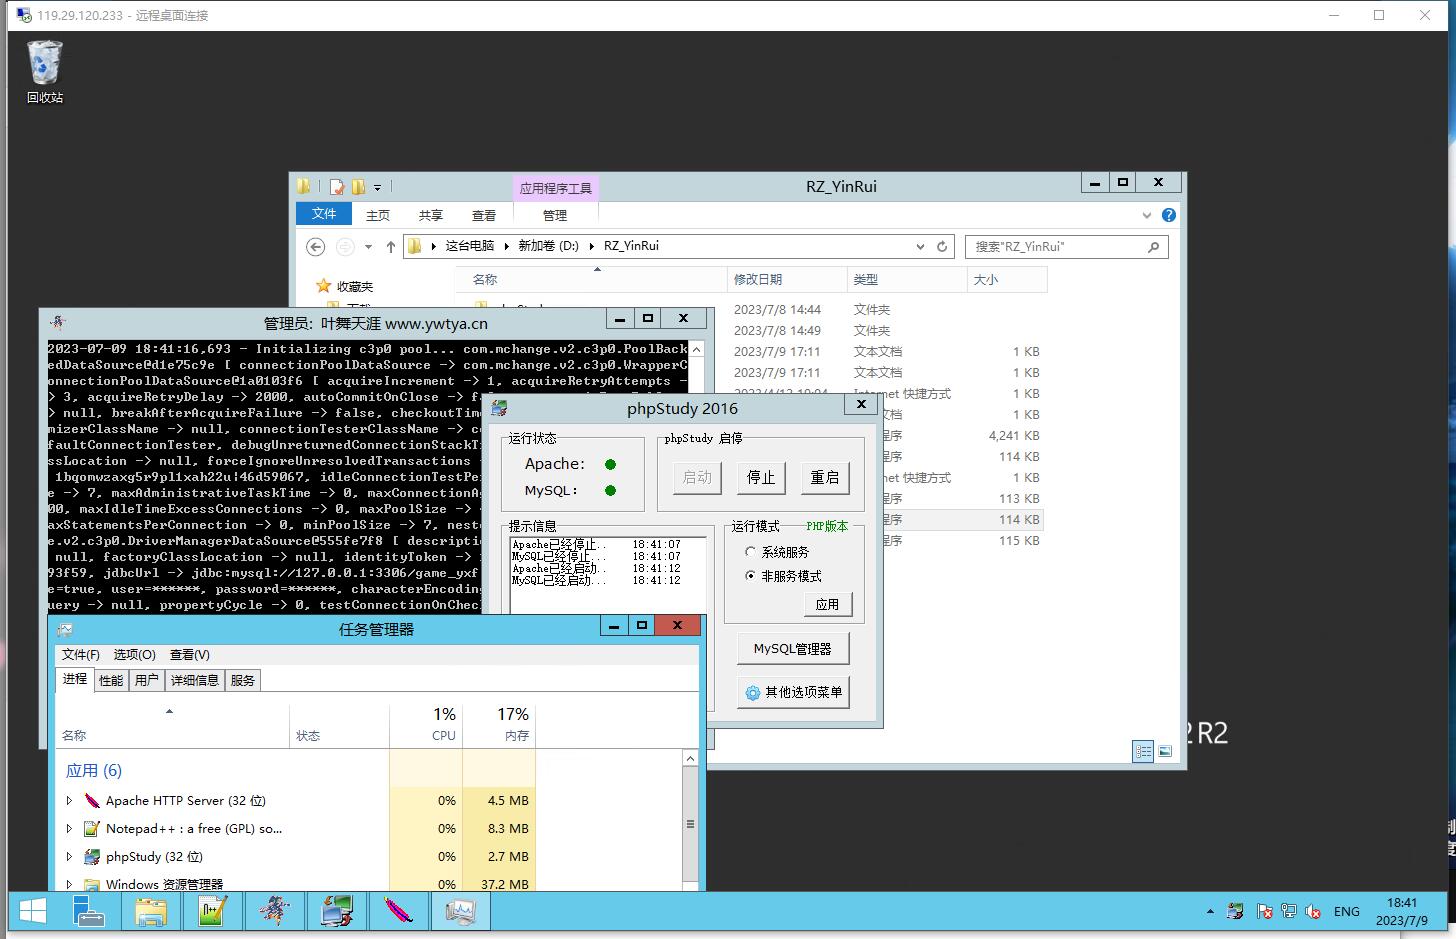Open Server Manager from the taskbar
The height and width of the screenshot is (939, 1456).
pyautogui.click(x=90, y=911)
